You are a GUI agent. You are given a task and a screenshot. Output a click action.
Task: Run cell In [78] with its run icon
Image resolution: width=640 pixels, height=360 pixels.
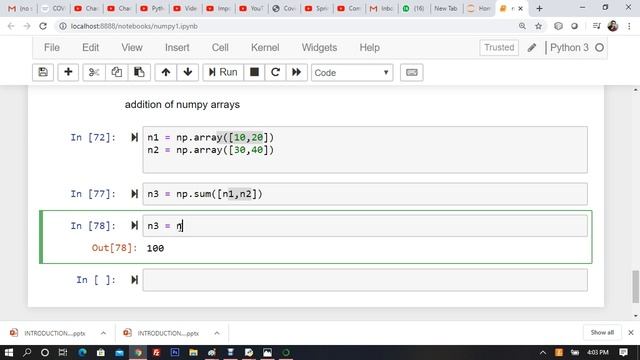pyautogui.click(x=134, y=226)
